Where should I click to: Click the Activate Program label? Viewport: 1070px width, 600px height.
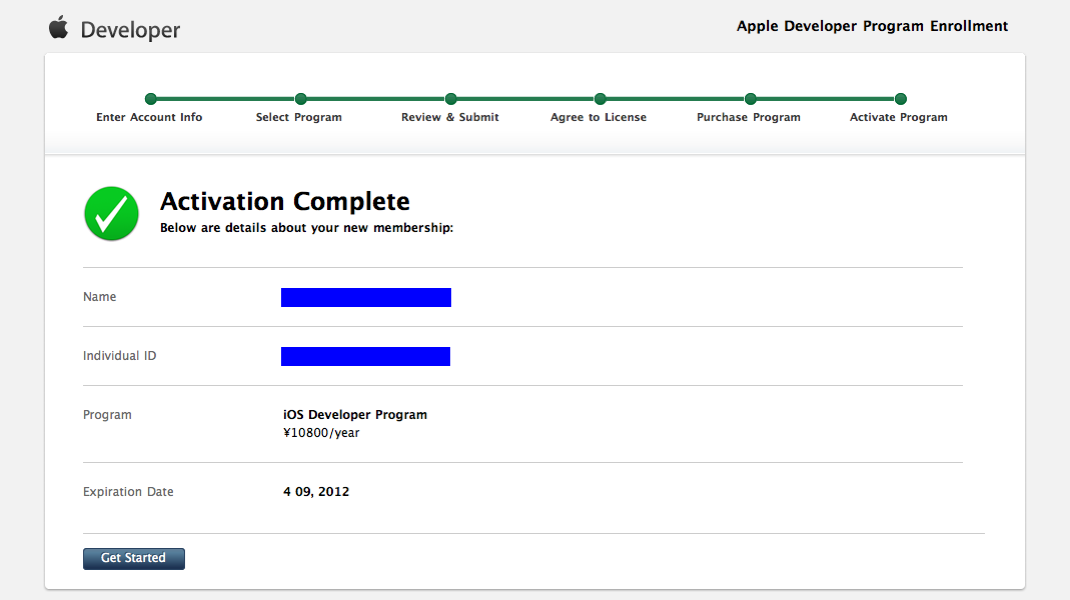click(899, 117)
